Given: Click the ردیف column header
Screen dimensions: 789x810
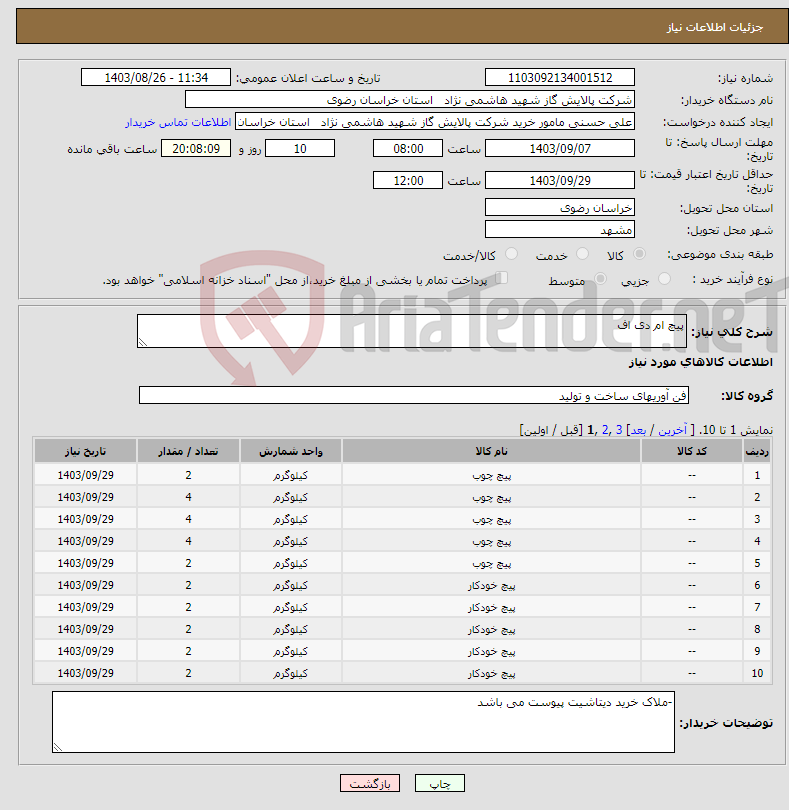Looking at the screenshot, I should 757,451.
